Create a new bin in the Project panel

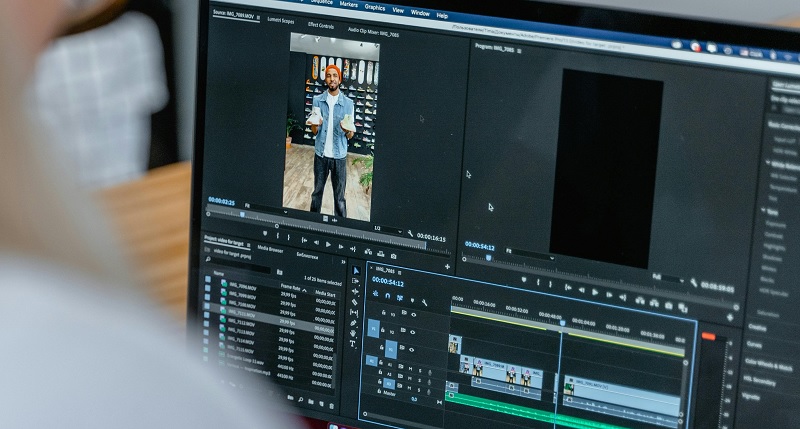point(311,401)
